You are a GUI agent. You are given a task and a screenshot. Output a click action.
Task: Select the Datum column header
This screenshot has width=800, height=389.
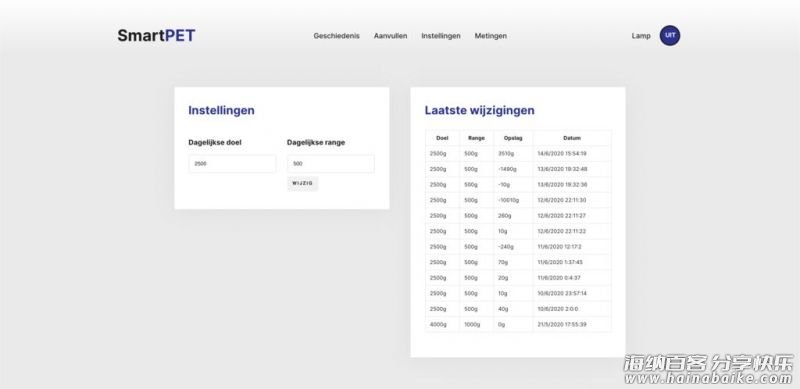click(x=571, y=138)
